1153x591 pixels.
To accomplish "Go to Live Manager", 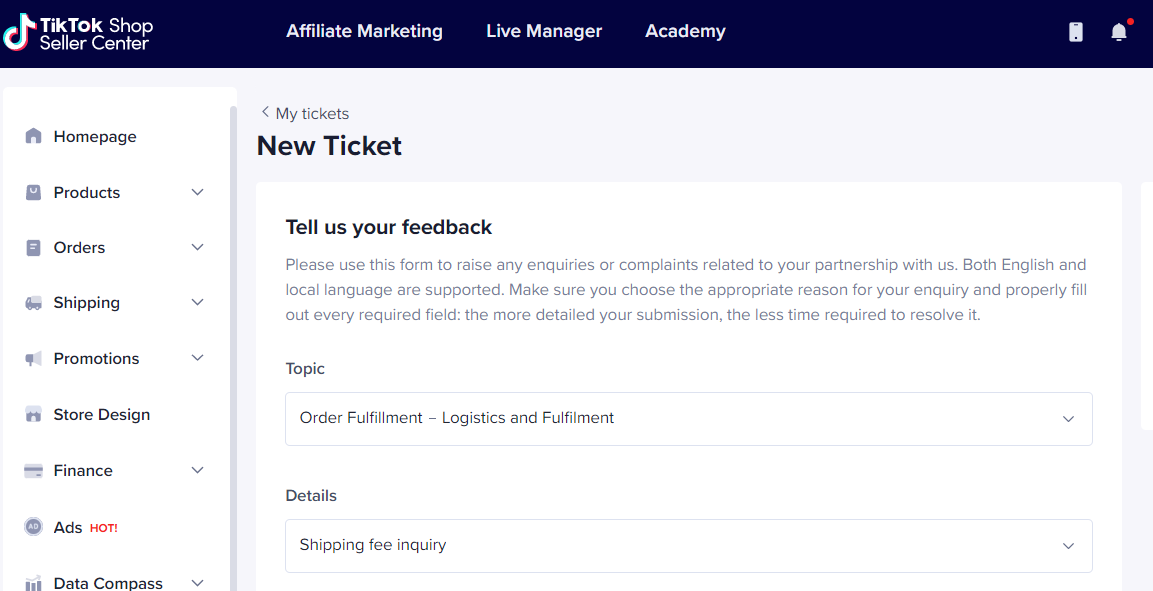I will pos(544,31).
